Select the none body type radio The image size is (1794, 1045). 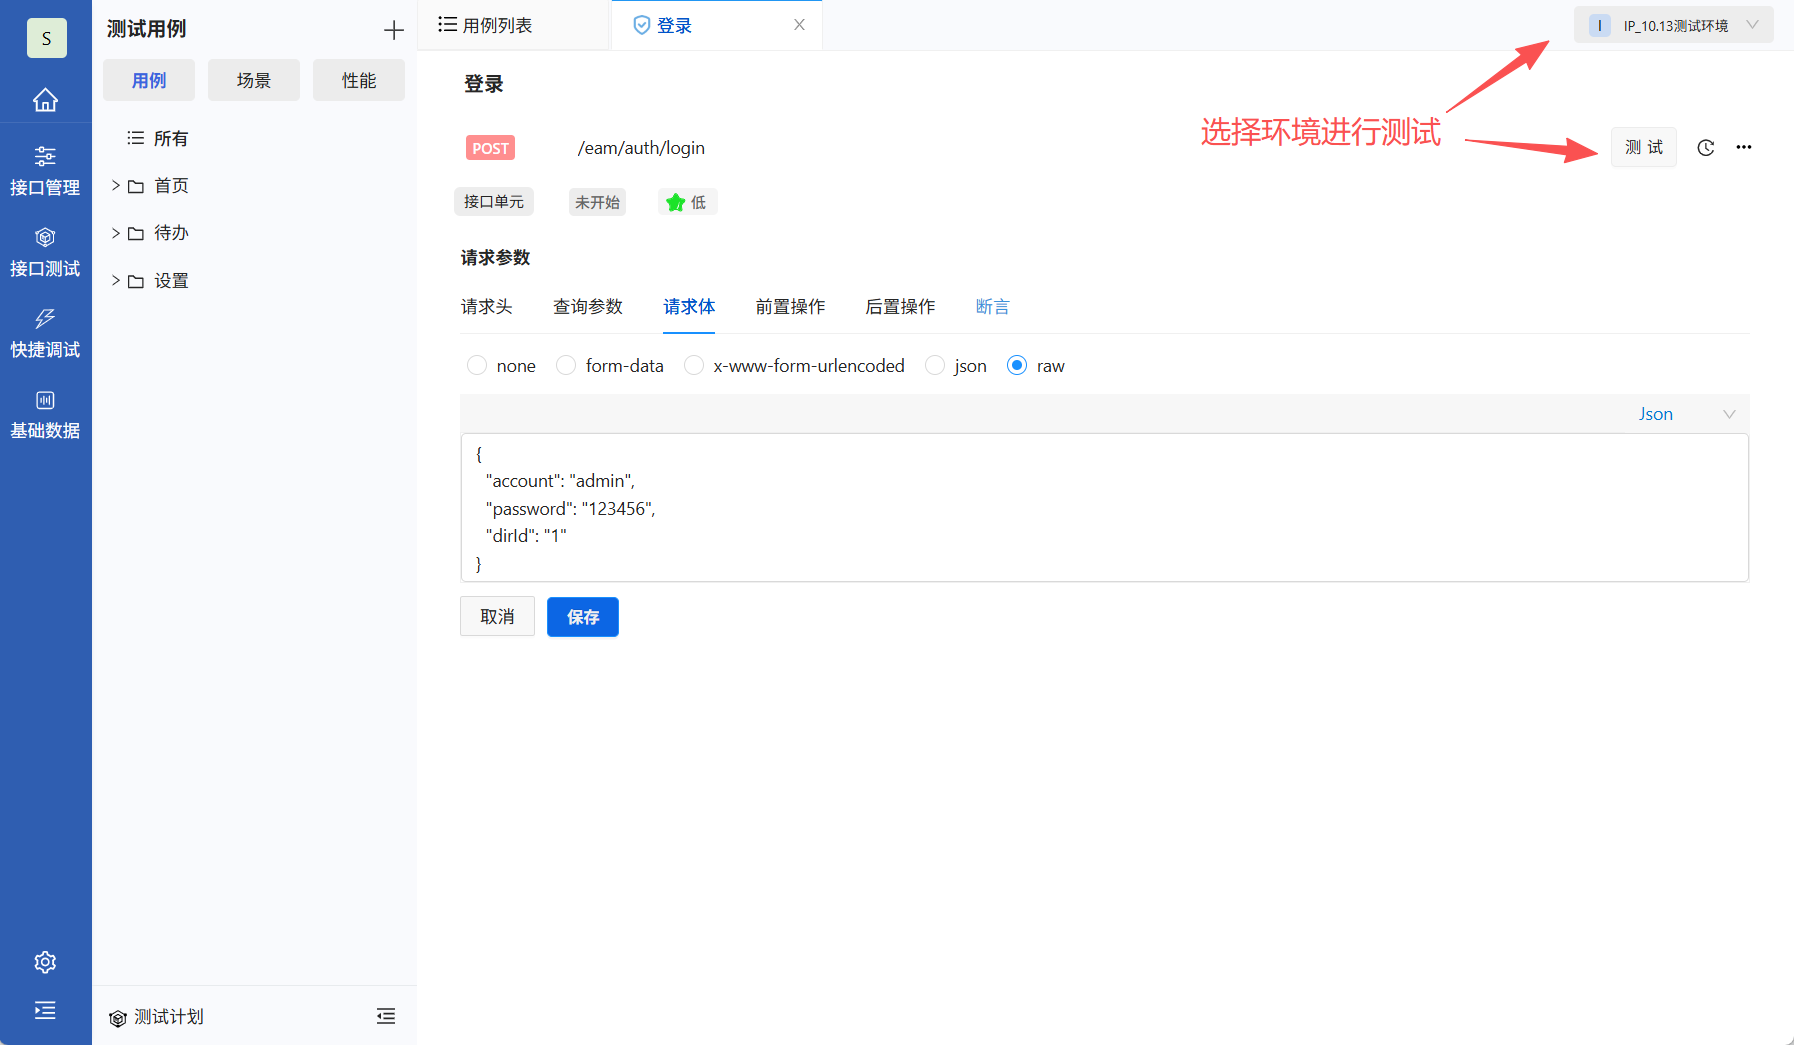tap(477, 365)
